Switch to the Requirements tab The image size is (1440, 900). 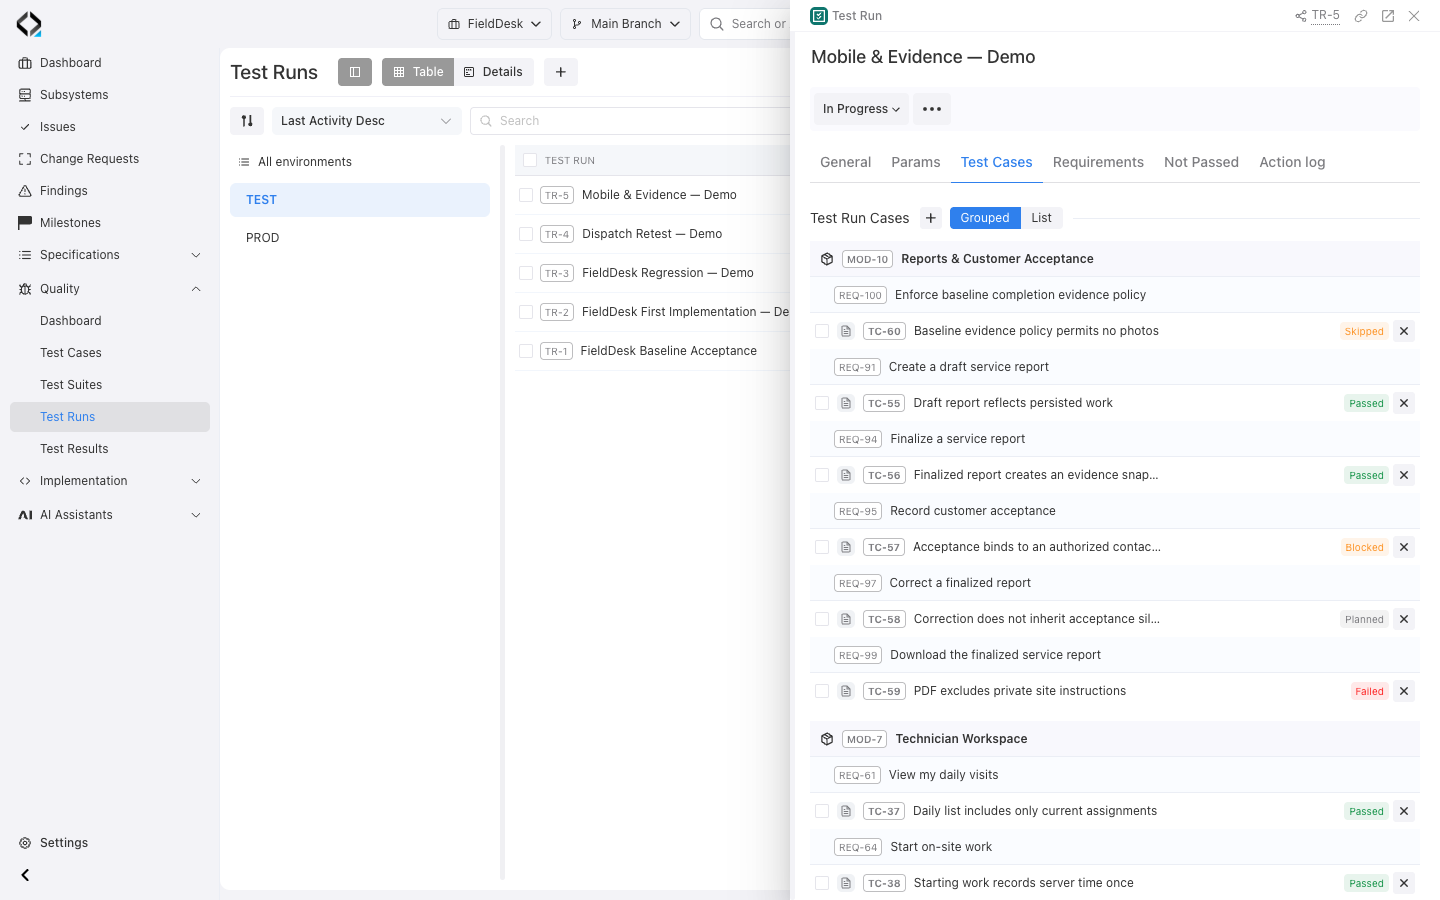point(1098,162)
